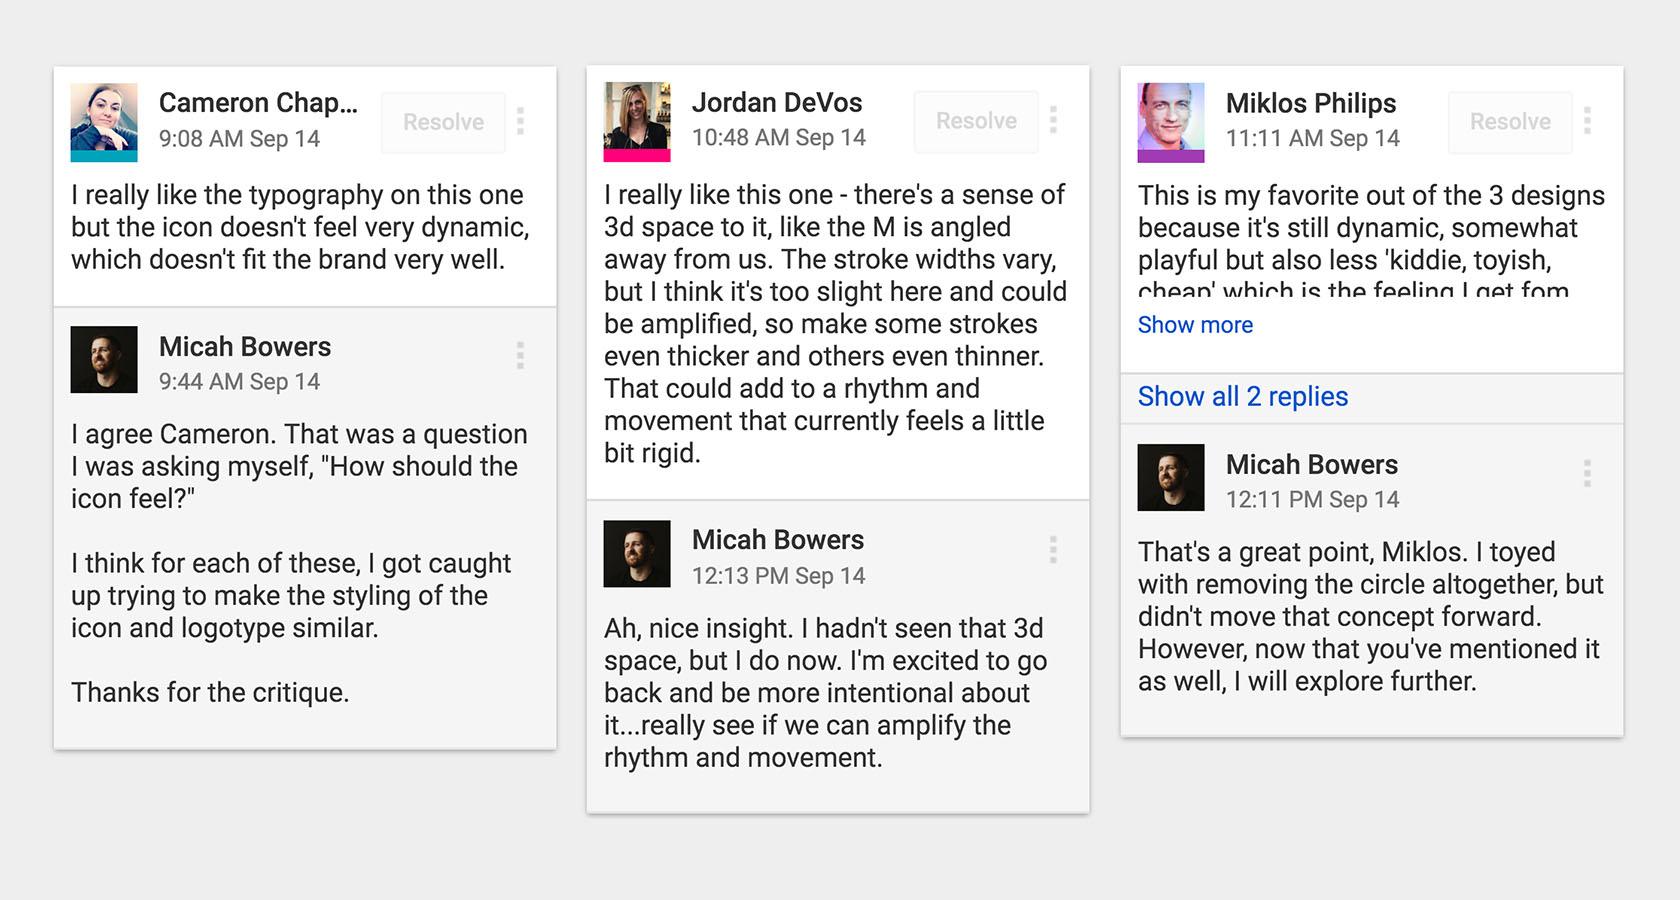The height and width of the screenshot is (900, 1680).
Task: Click Micah Bowers's avatar on 9:44 AM reply
Action: point(104,360)
